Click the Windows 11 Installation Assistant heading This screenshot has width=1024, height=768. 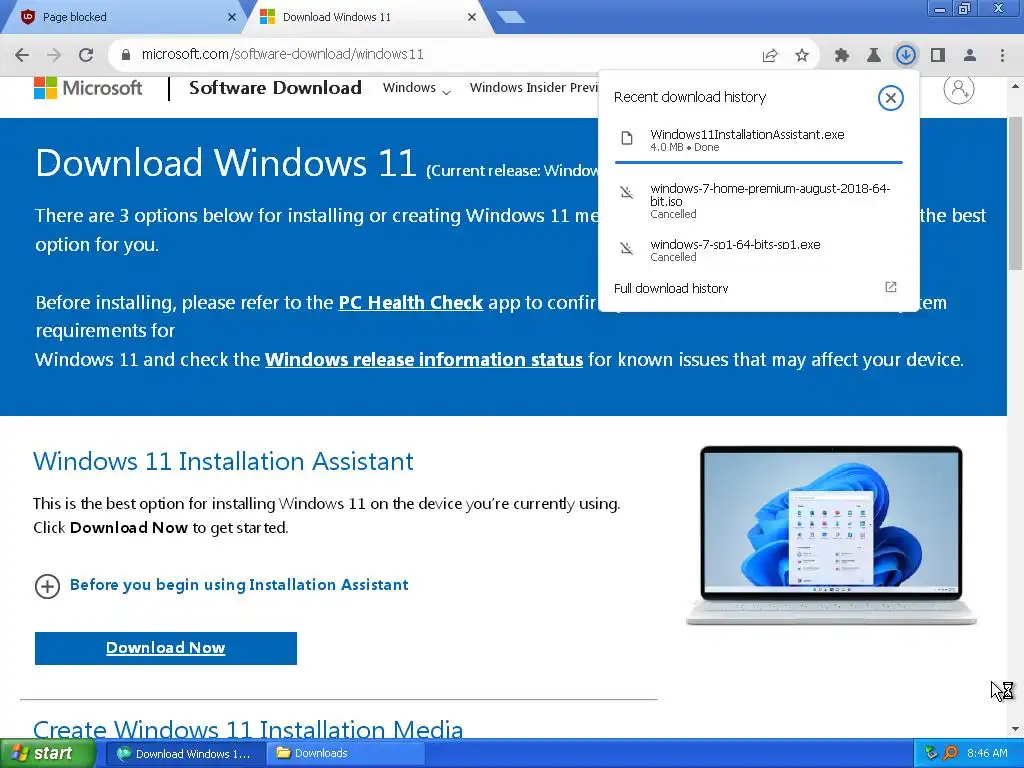click(x=223, y=461)
